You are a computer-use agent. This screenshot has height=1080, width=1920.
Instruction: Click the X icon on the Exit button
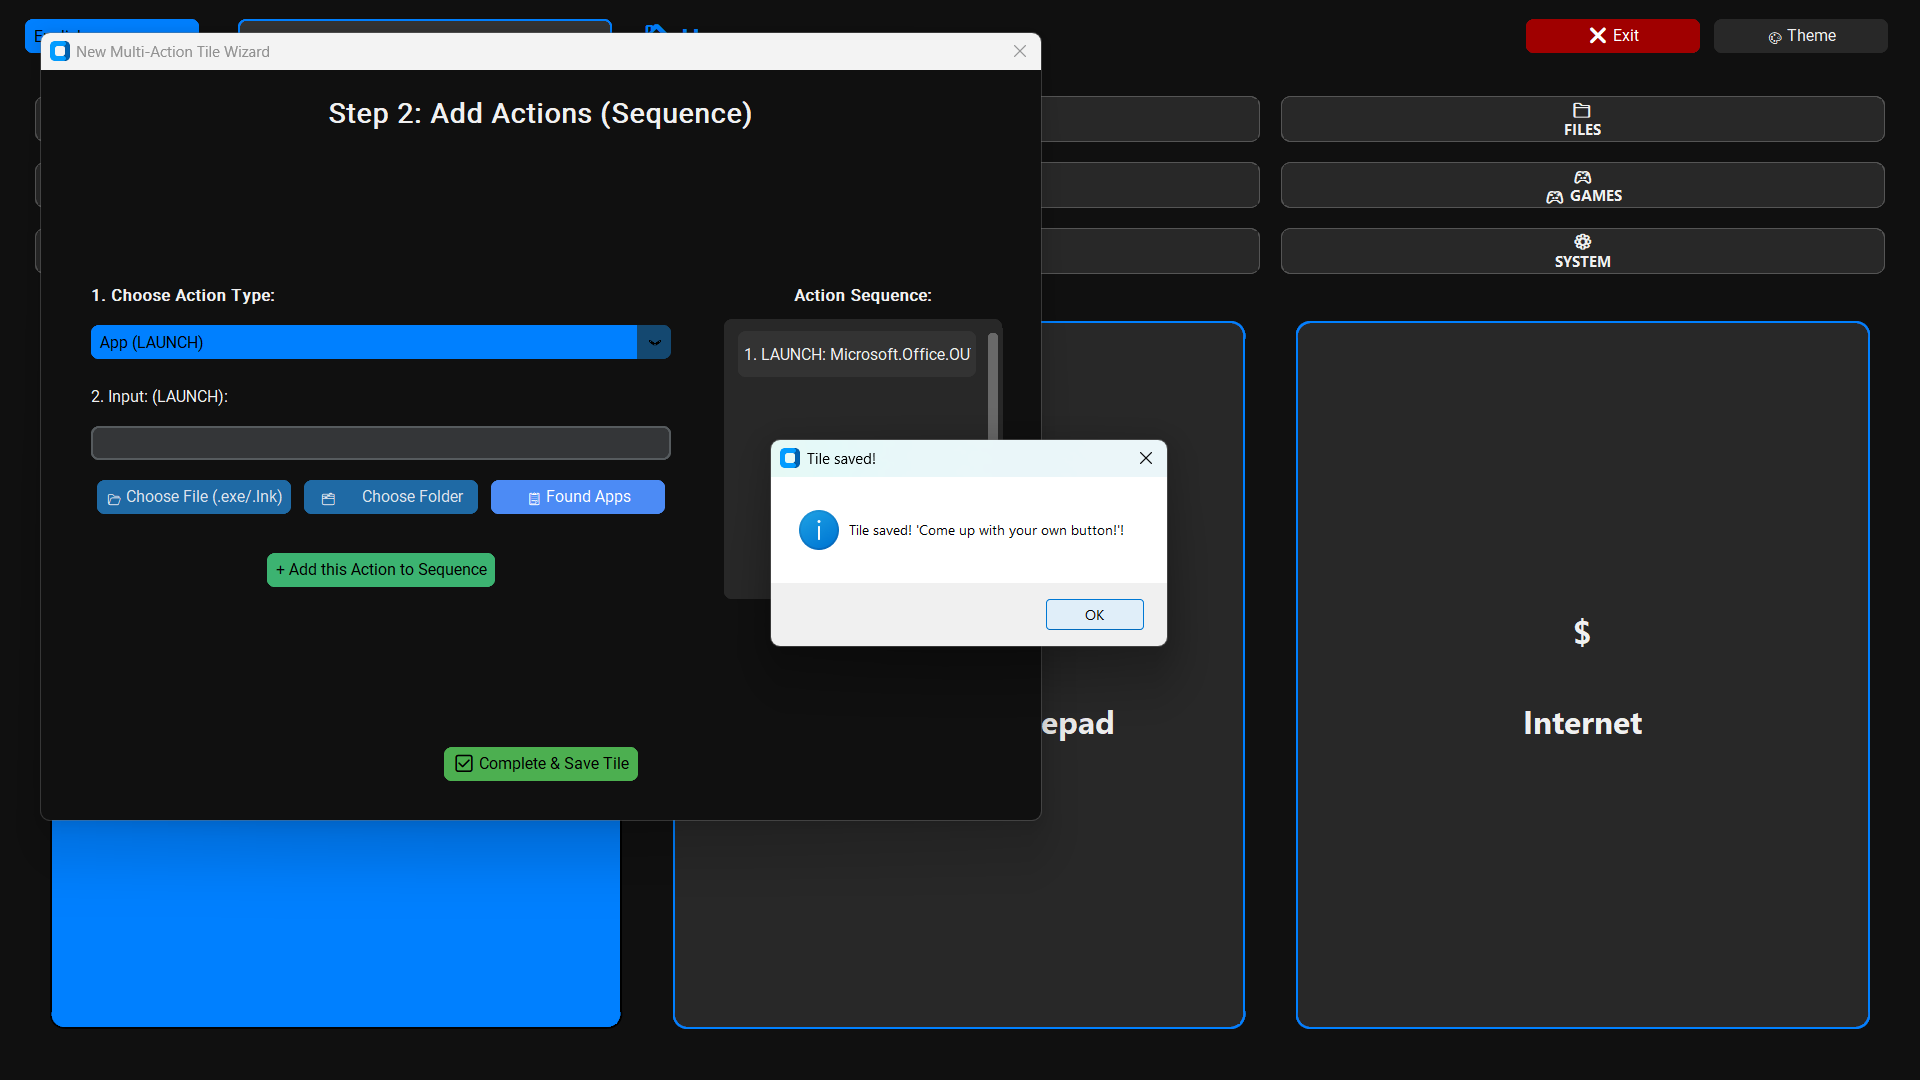1597,35
